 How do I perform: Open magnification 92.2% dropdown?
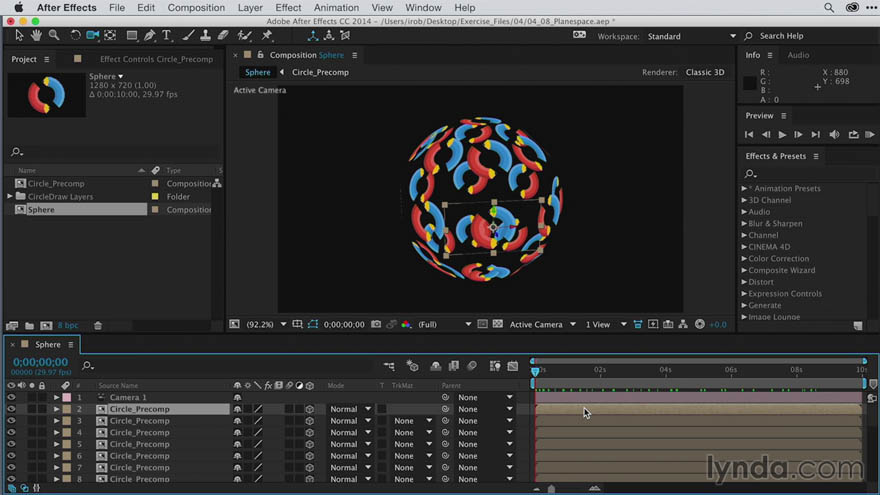tap(266, 324)
